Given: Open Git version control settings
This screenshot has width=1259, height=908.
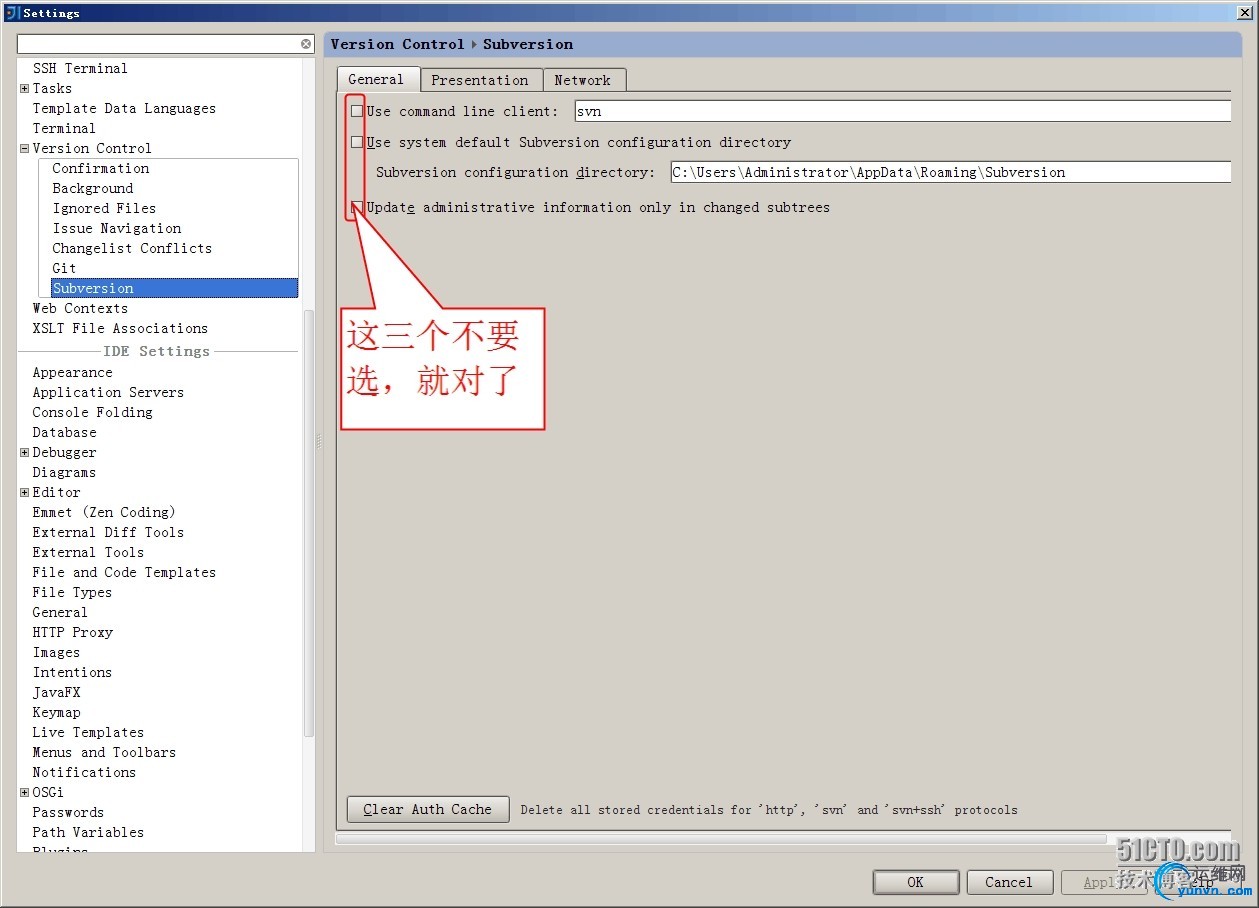Looking at the screenshot, I should click(64, 268).
